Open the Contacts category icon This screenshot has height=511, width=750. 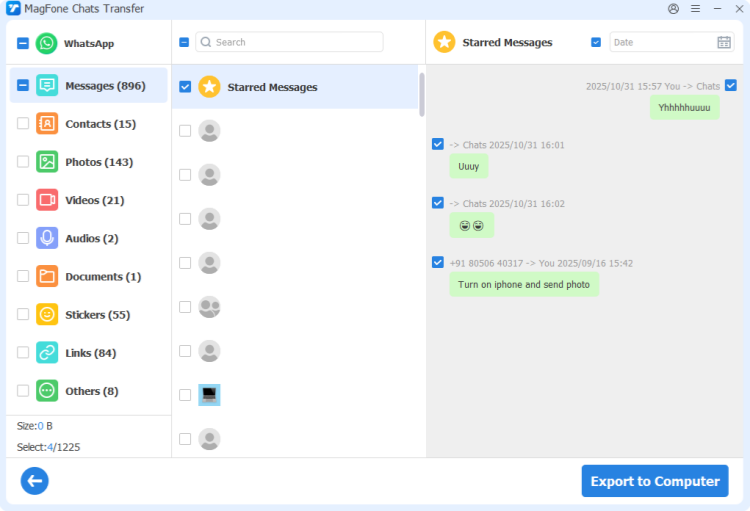coord(47,123)
